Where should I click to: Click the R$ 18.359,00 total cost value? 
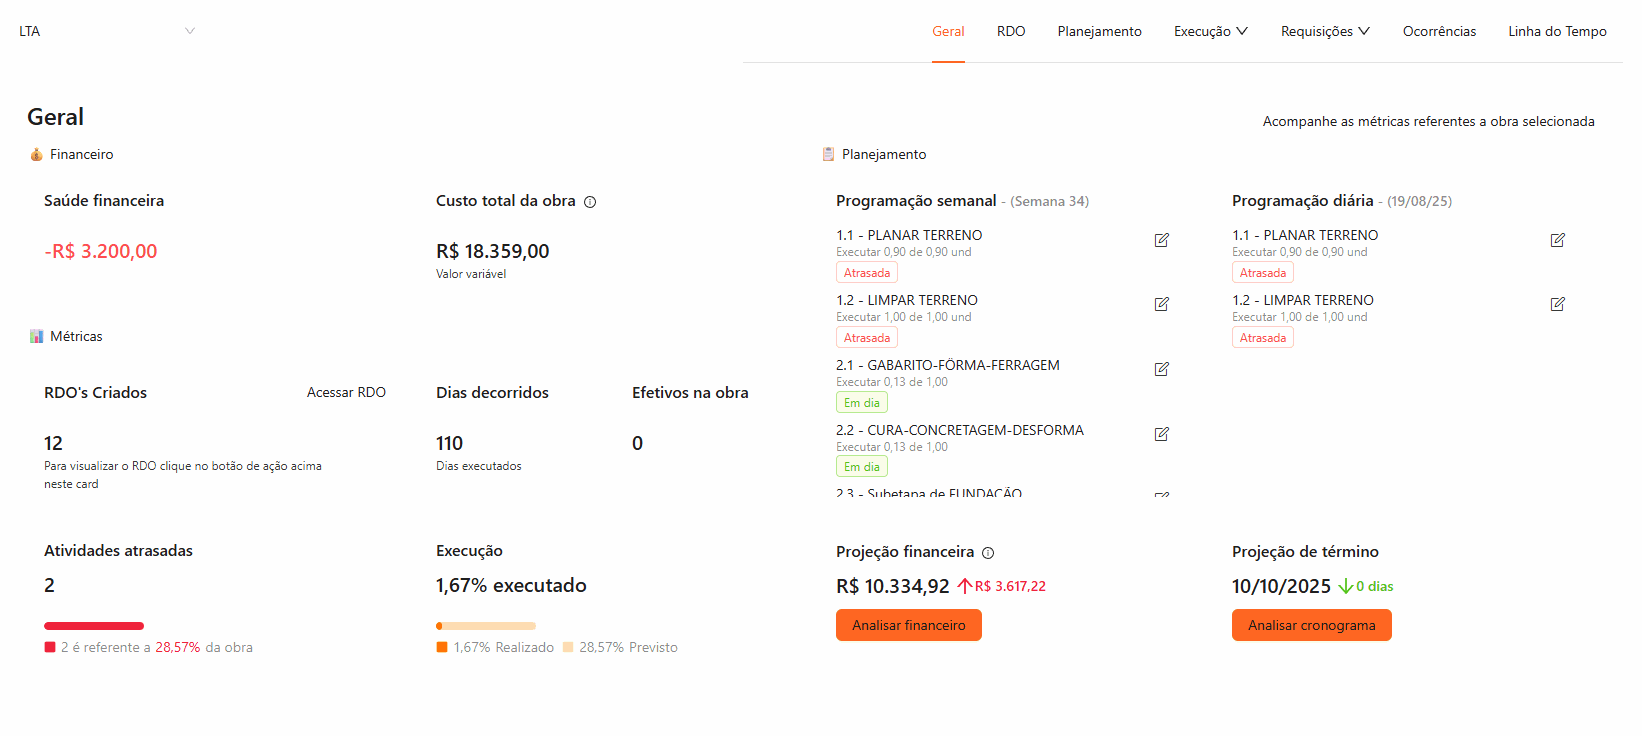(x=493, y=251)
